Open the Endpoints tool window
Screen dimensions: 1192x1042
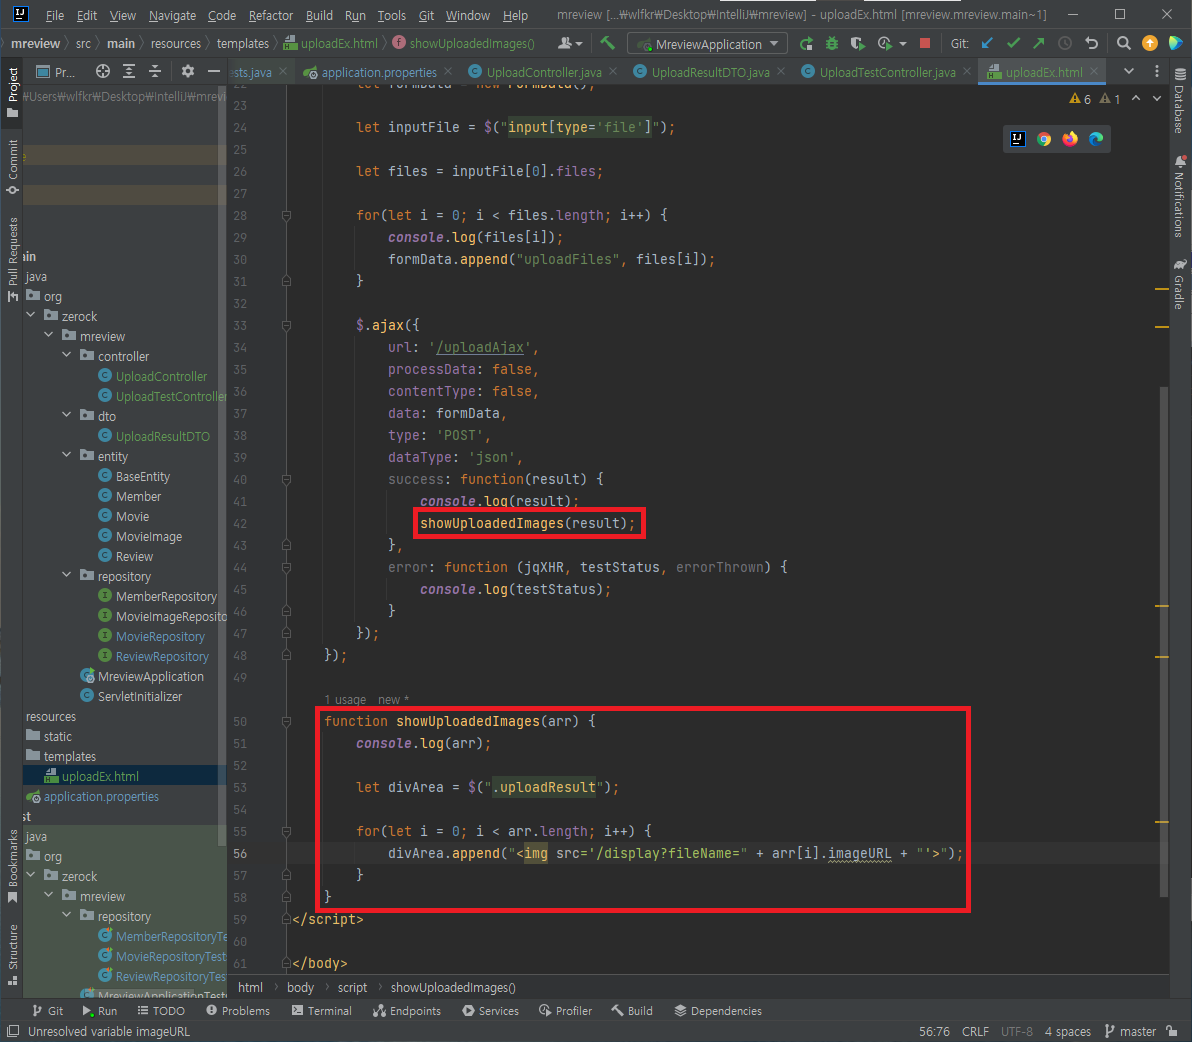407,1010
